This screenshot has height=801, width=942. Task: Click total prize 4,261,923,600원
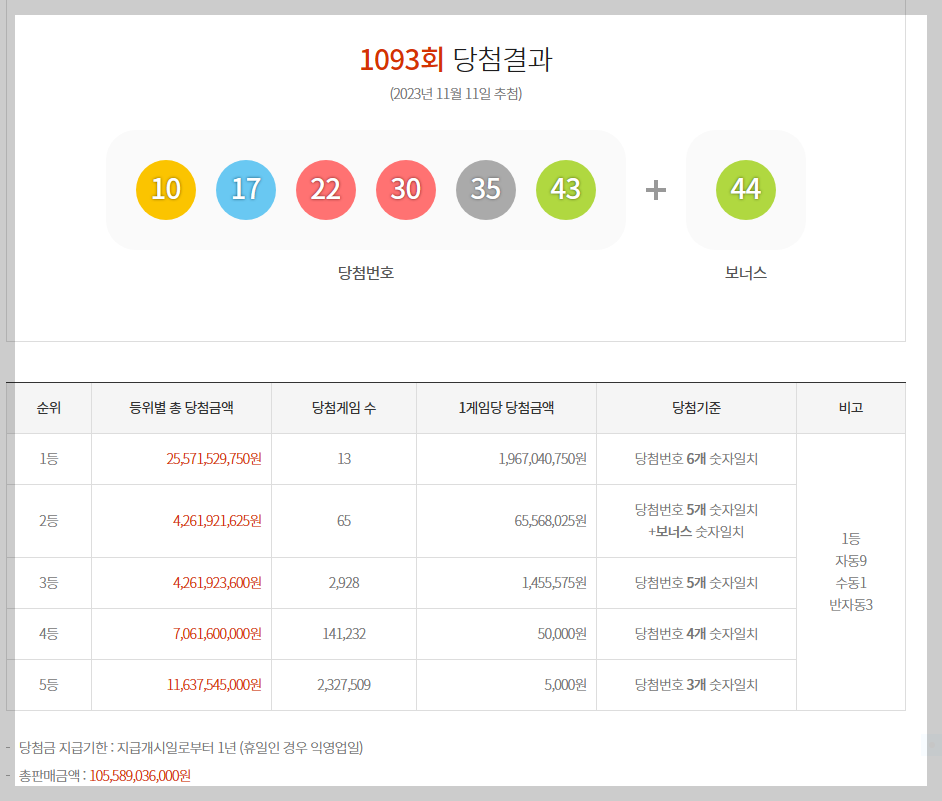click(x=217, y=583)
